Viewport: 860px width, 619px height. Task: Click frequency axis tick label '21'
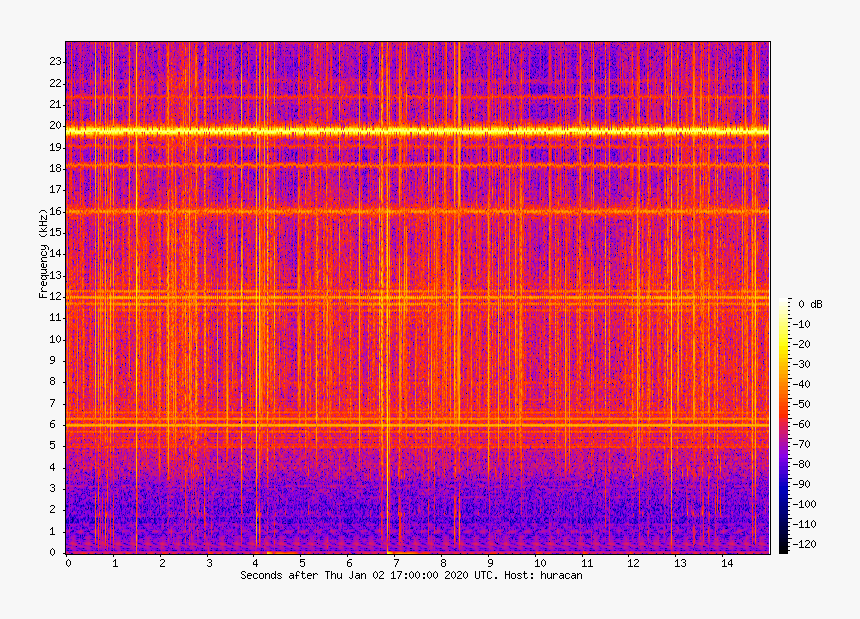[55, 104]
